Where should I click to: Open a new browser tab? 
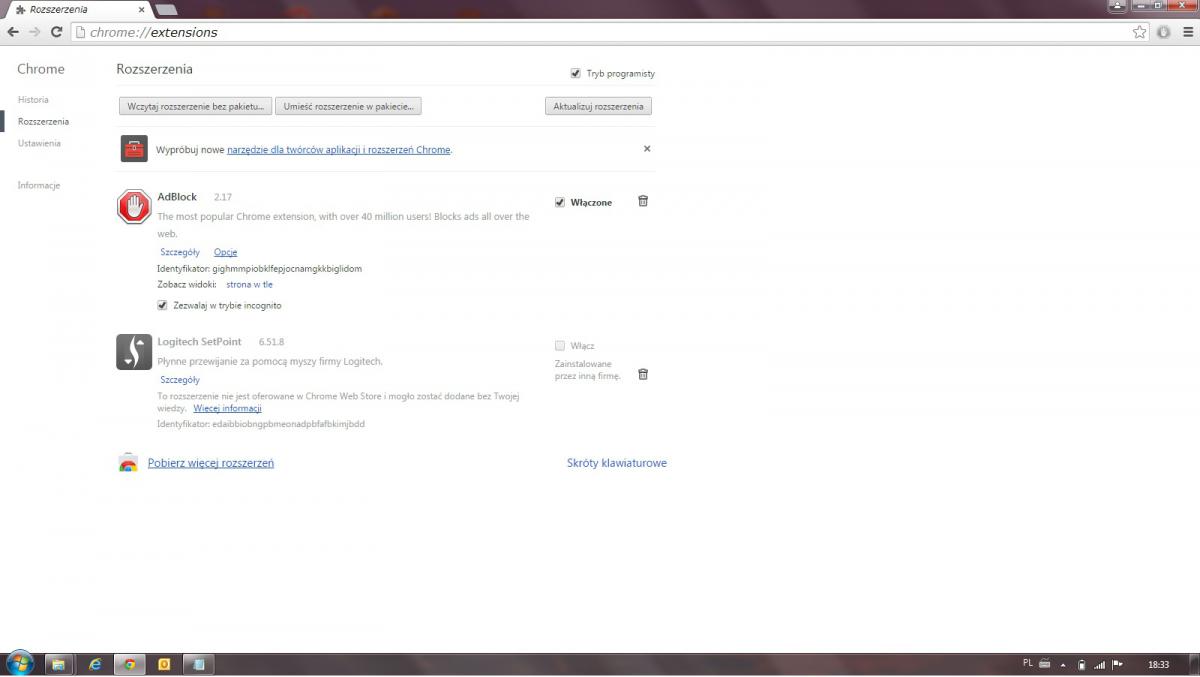pos(166,9)
